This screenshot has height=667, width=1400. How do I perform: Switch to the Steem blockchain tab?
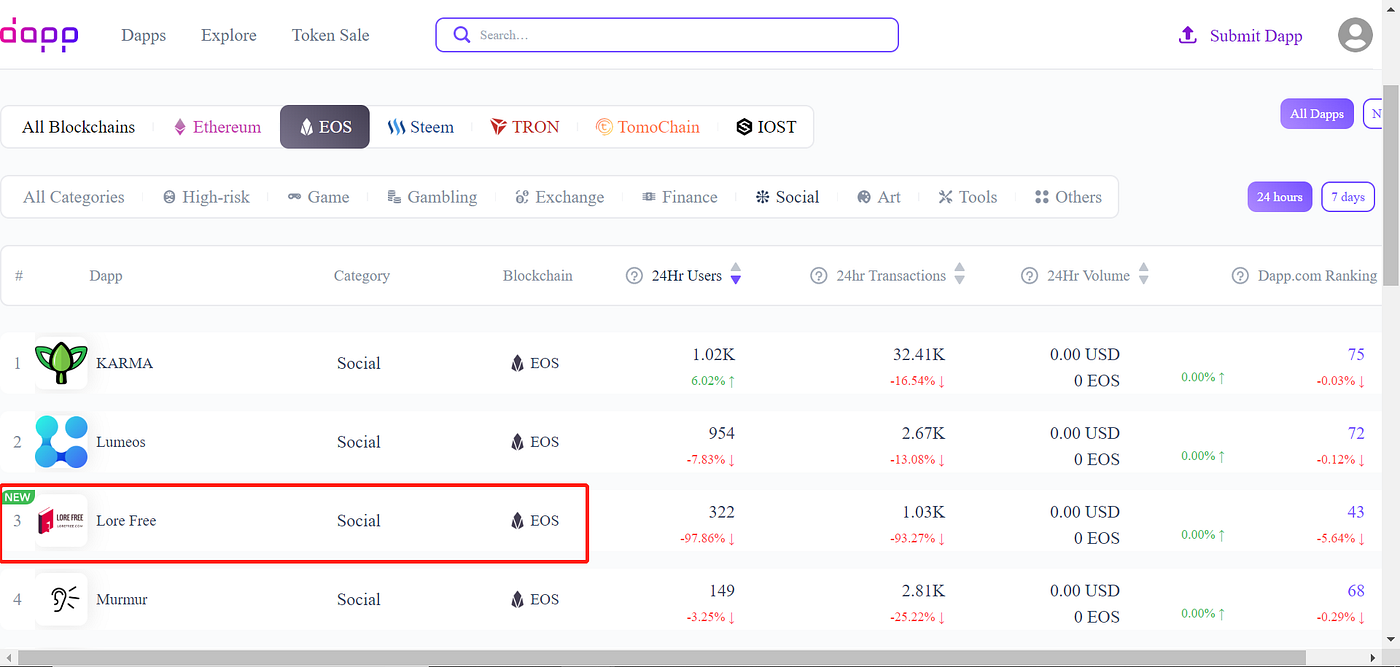pyautogui.click(x=420, y=126)
